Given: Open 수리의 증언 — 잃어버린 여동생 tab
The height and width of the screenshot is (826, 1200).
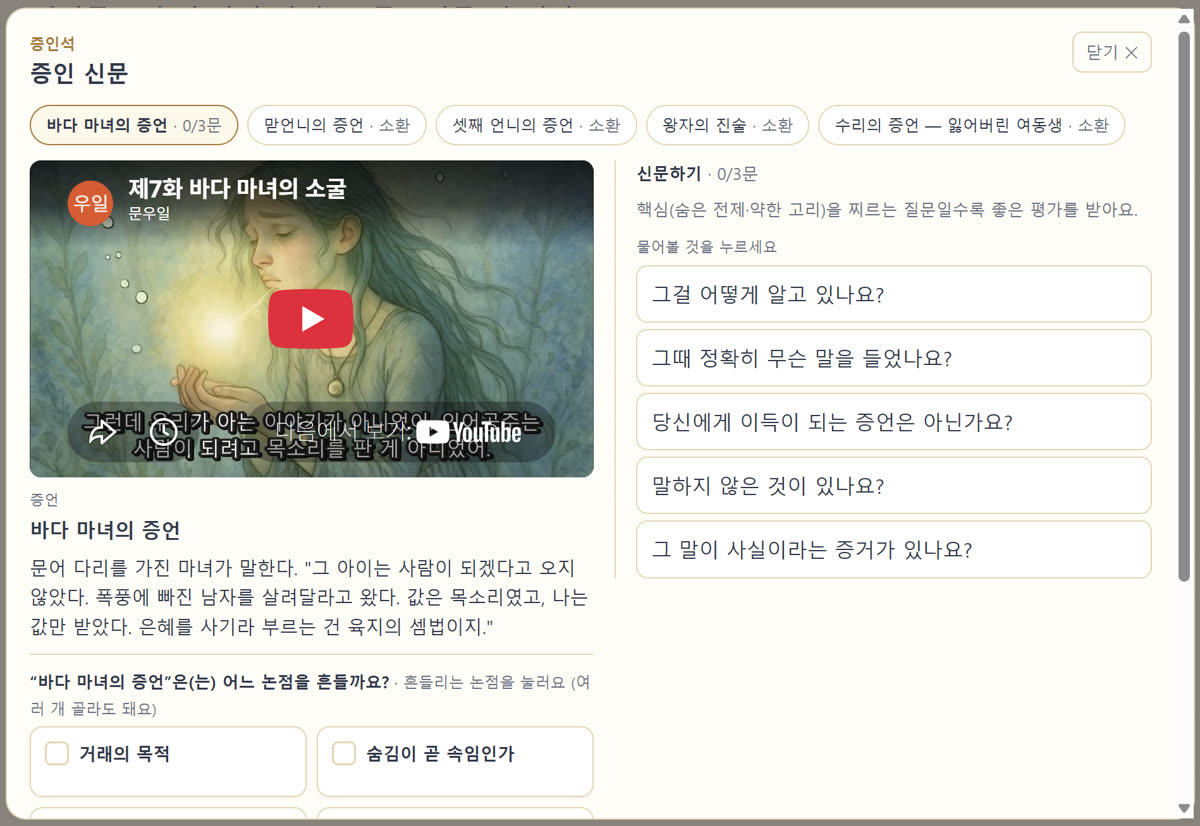Looking at the screenshot, I should tap(972, 125).
